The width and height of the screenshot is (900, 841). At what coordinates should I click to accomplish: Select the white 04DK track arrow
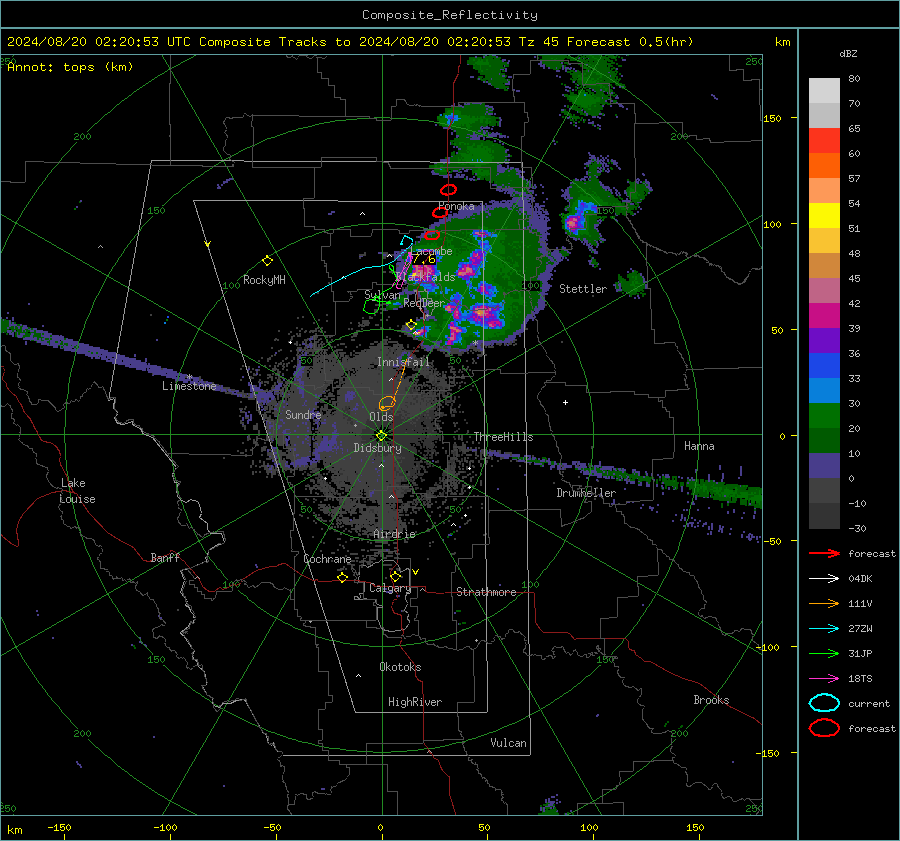[x=824, y=579]
